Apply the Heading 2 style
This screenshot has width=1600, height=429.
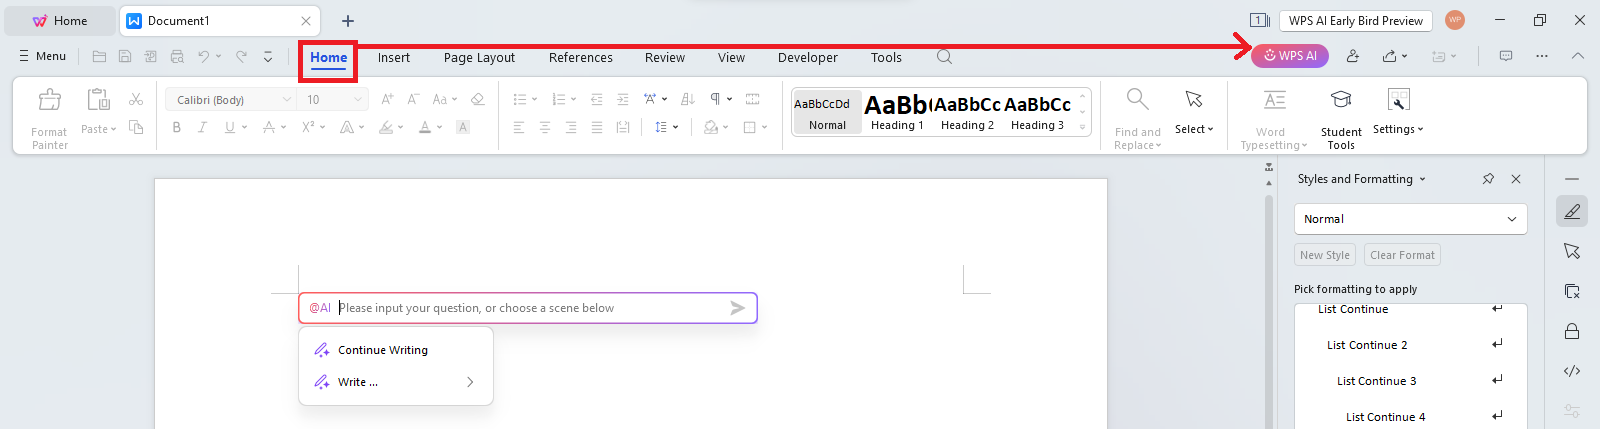coord(967,111)
